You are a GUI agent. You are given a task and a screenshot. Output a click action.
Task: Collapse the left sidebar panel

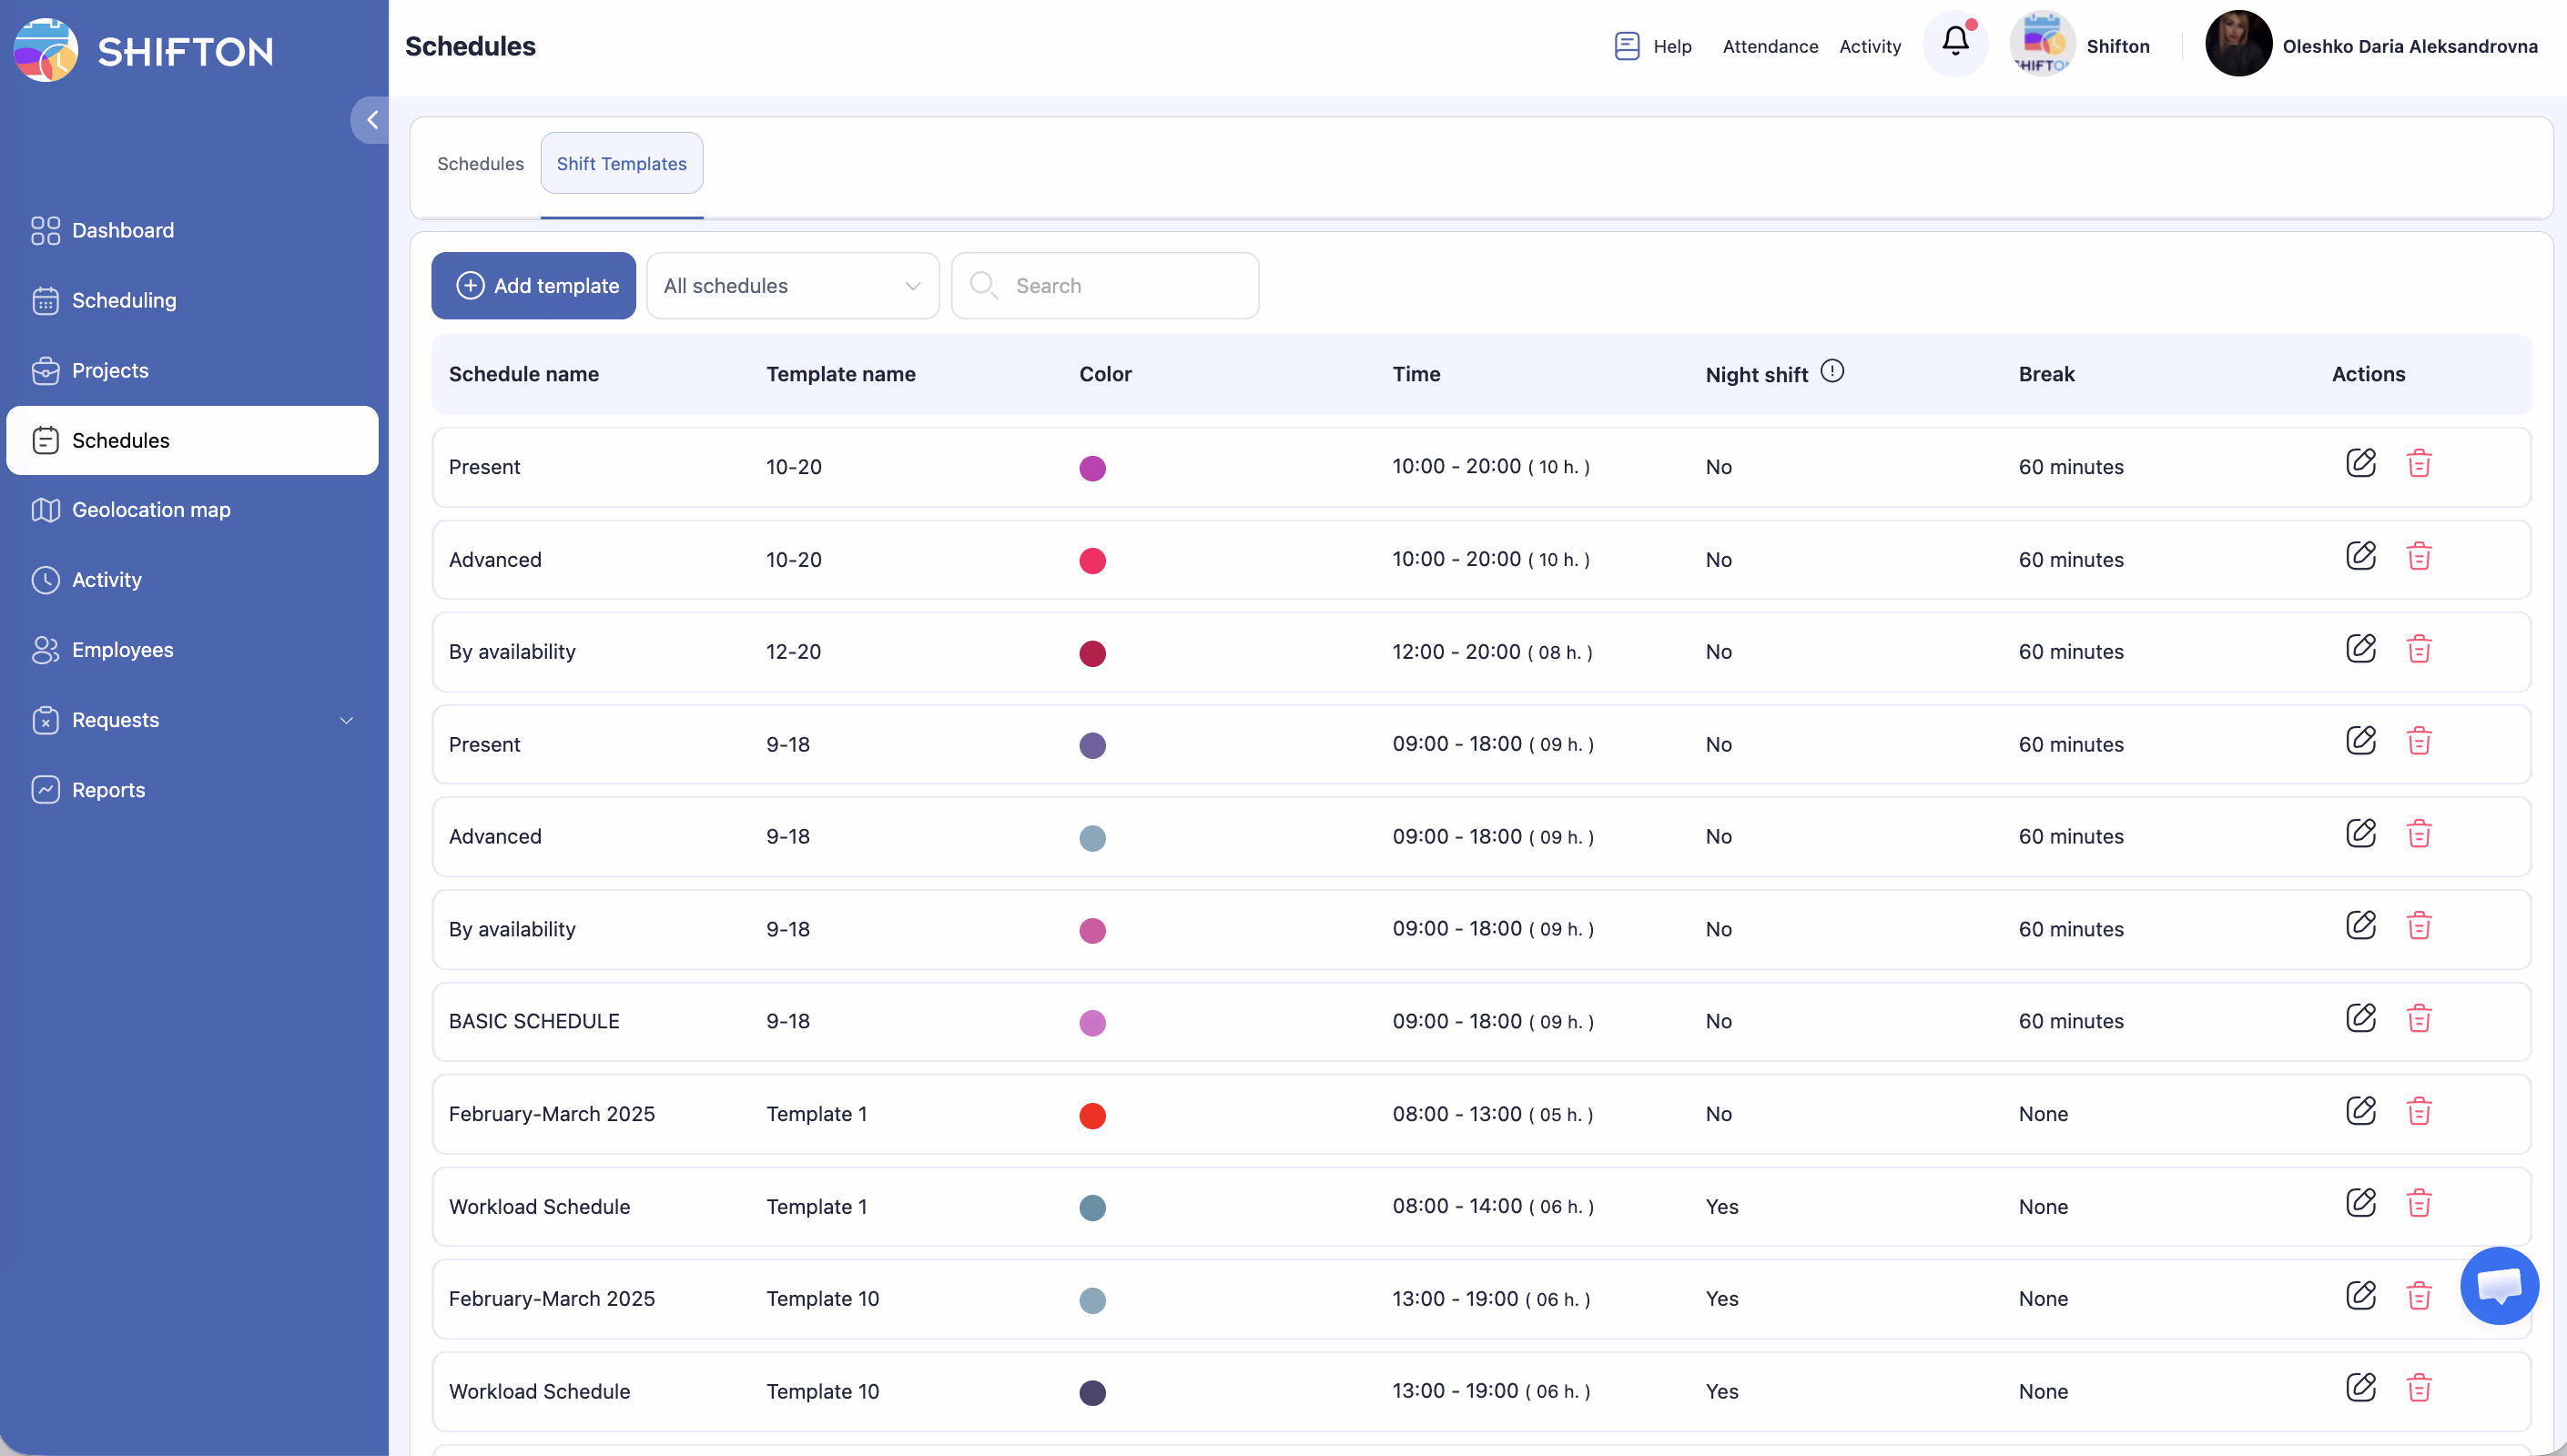pos(371,120)
